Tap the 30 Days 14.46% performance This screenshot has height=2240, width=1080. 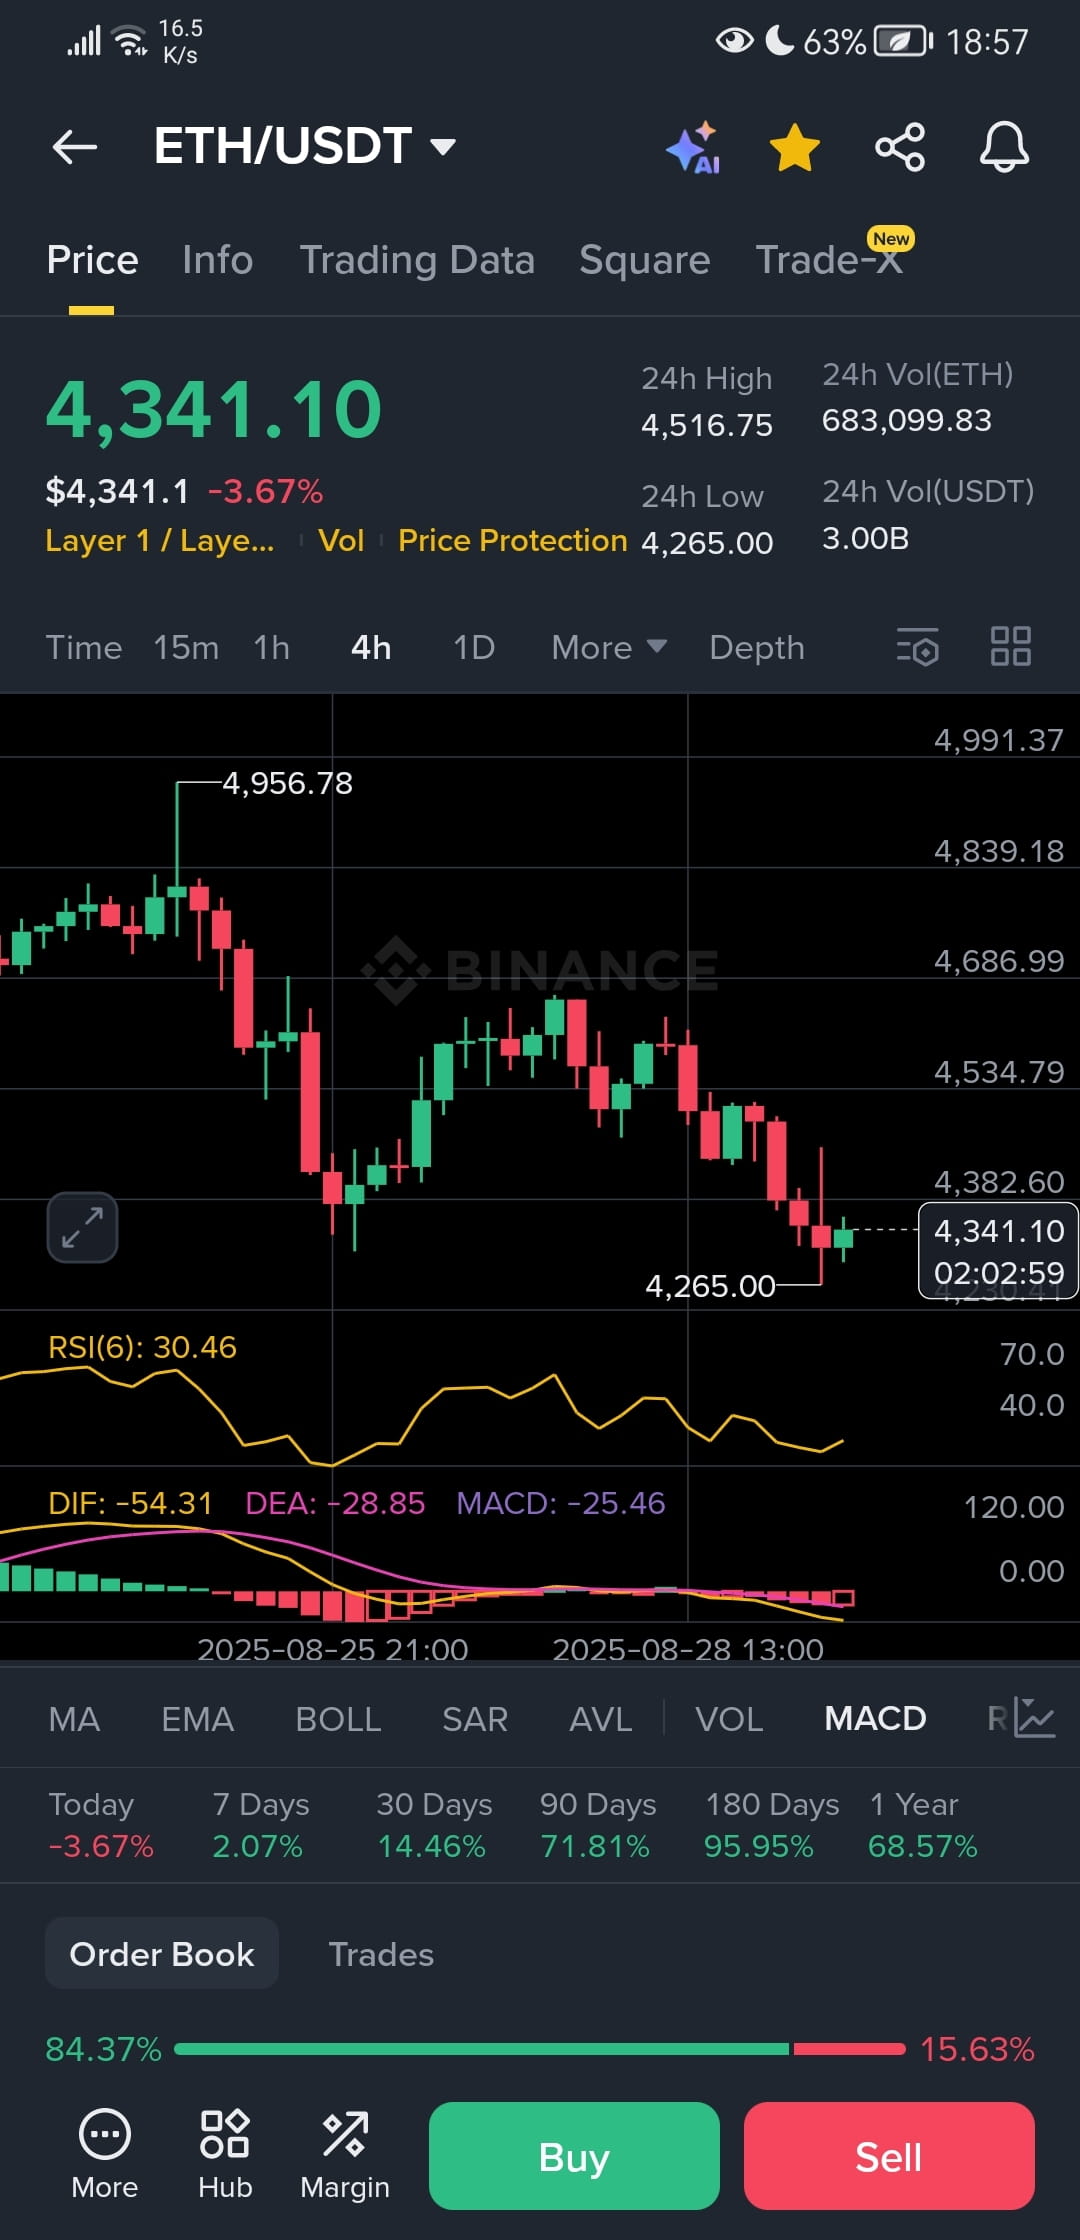[x=434, y=1825]
